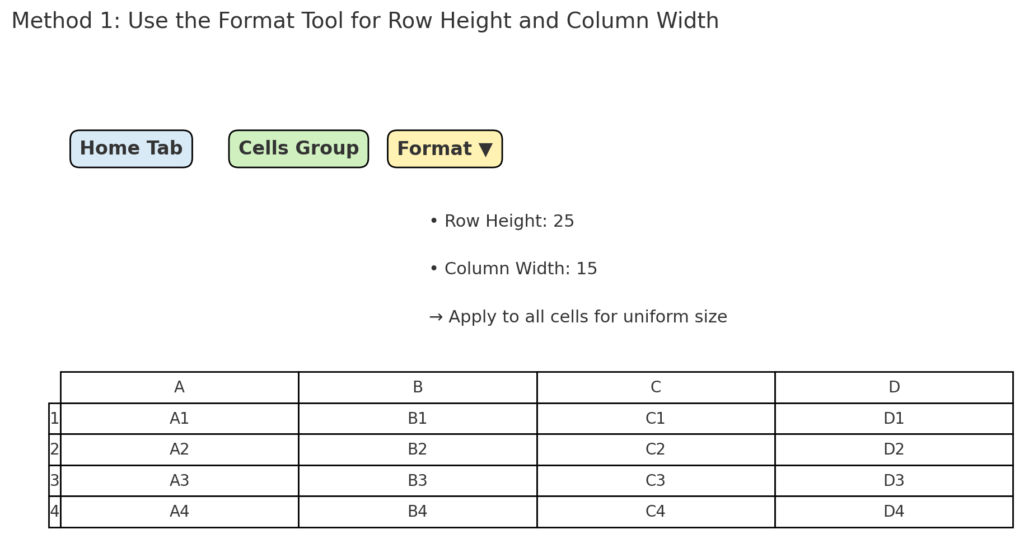Viewport: 1024px width, 548px height.
Task: Select the column B header
Action: tap(418, 387)
